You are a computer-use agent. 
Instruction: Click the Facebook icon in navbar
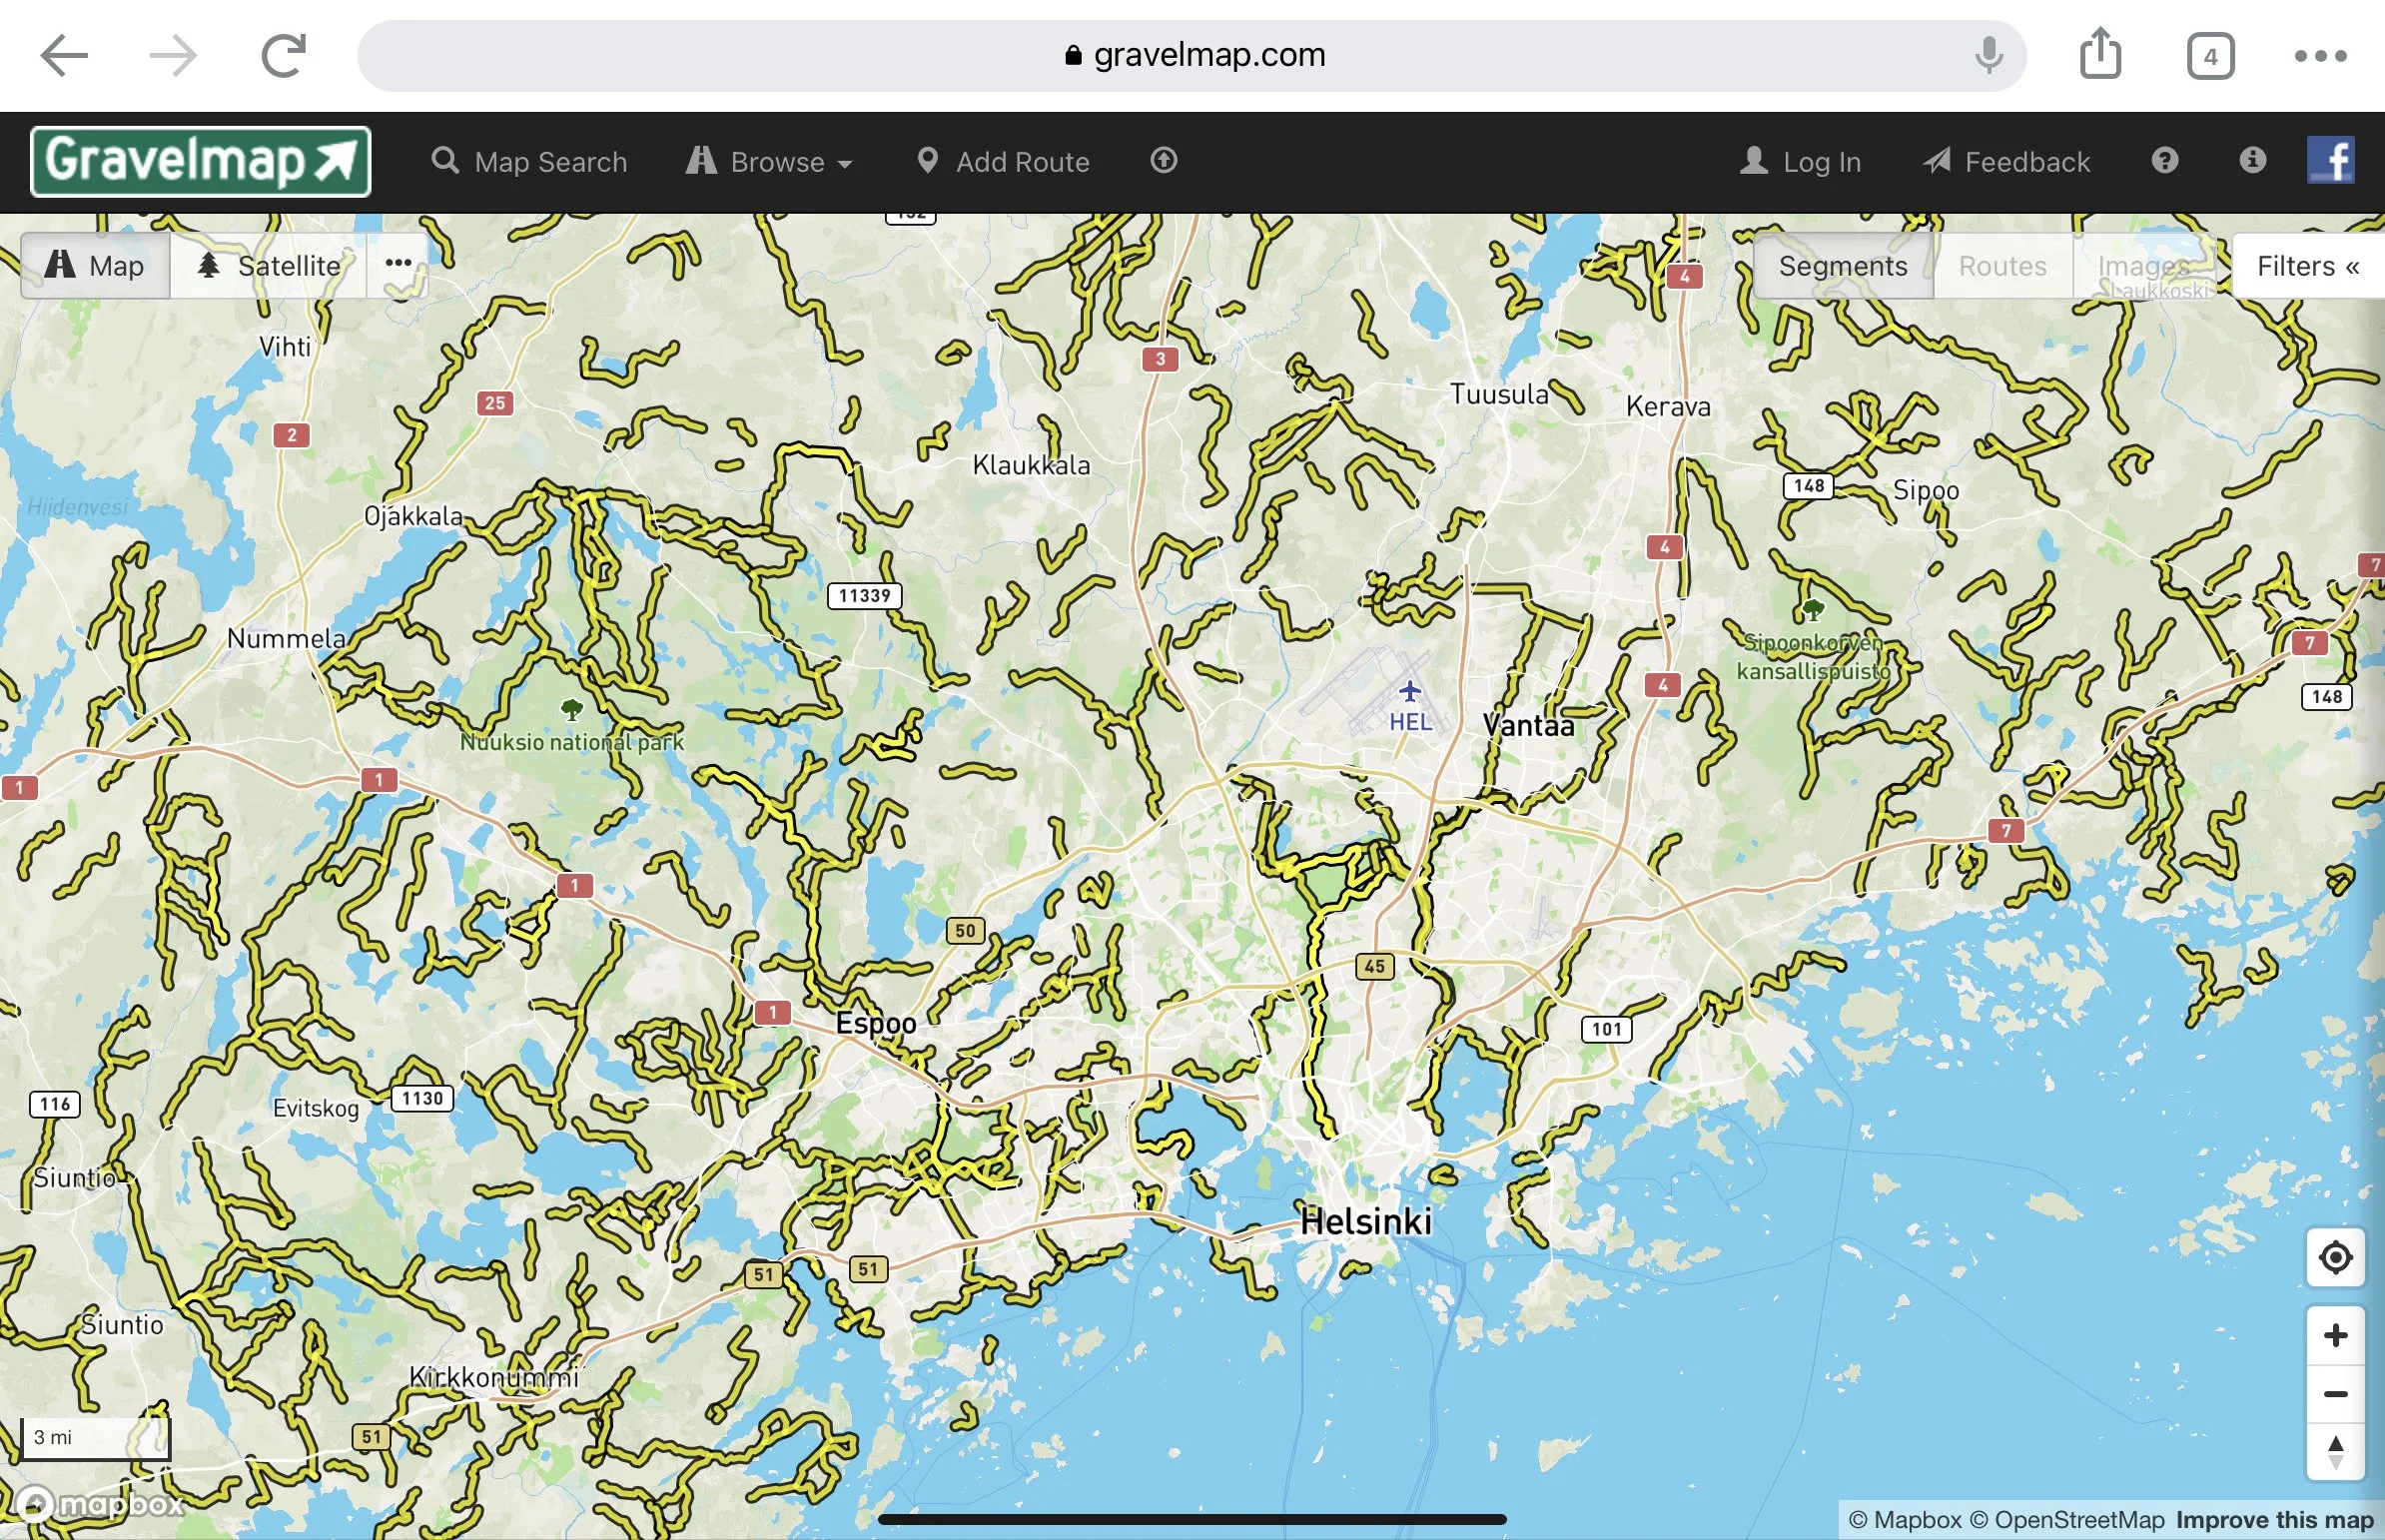(2330, 161)
